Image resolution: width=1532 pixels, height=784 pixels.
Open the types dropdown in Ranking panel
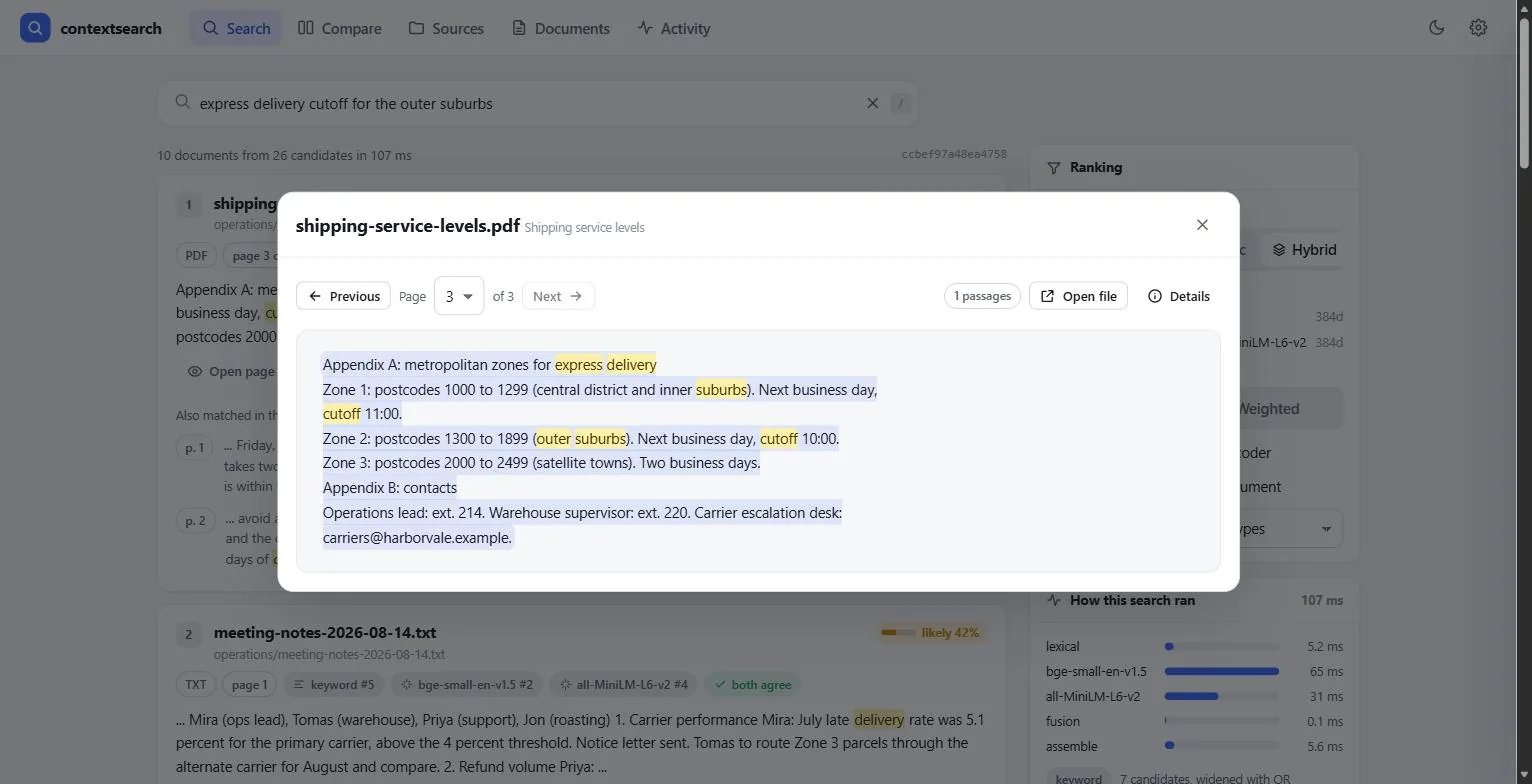[1288, 529]
